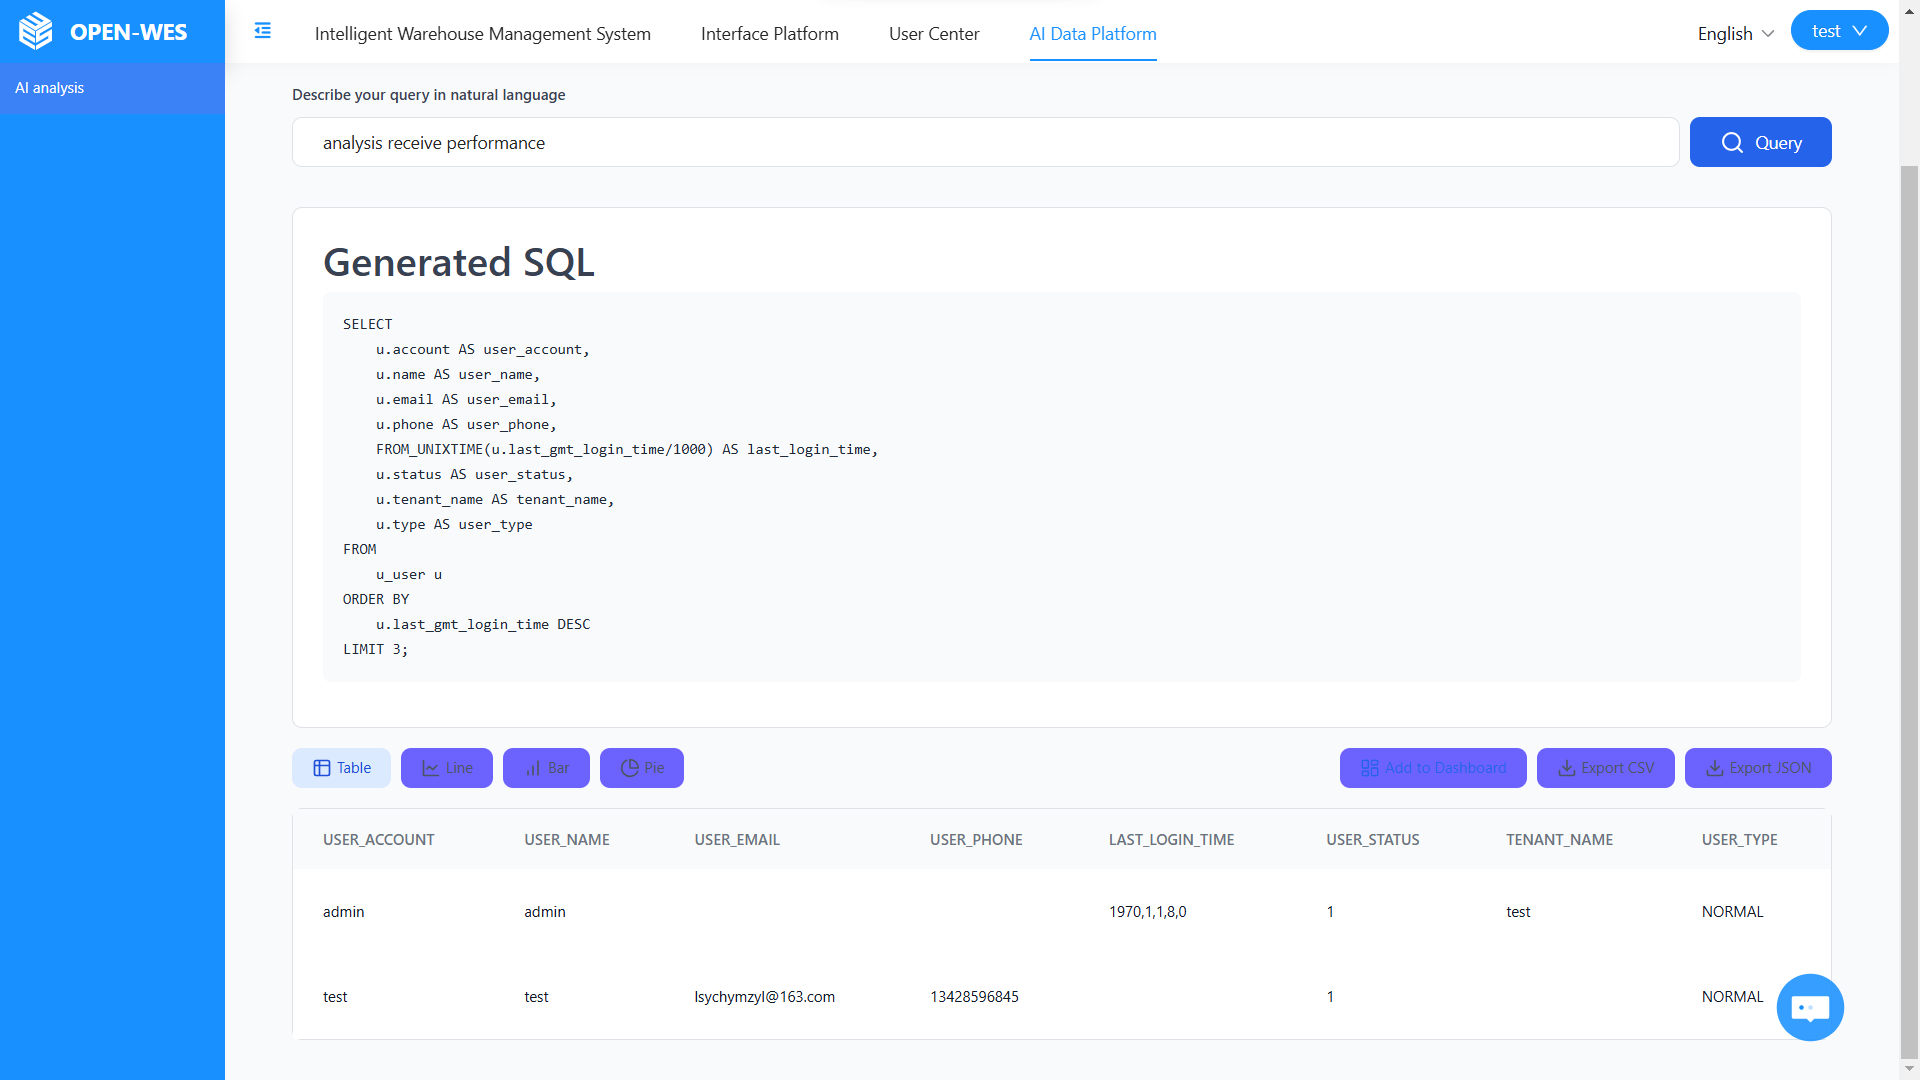Click the USER_NAME column header
Screen dimensions: 1920x1080
[567, 840]
